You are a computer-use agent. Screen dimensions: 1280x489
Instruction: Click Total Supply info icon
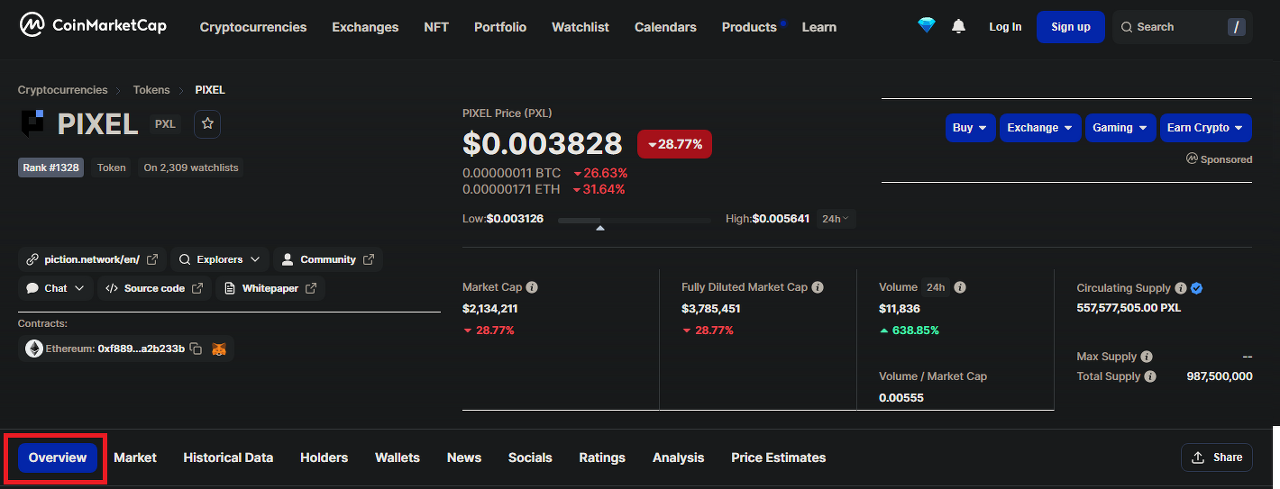1150,377
